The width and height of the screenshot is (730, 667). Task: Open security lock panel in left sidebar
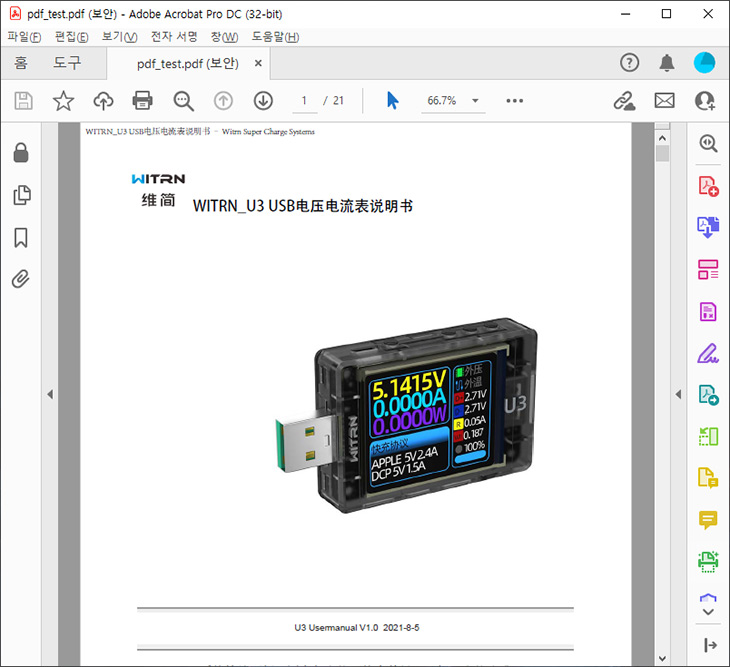[x=21, y=152]
